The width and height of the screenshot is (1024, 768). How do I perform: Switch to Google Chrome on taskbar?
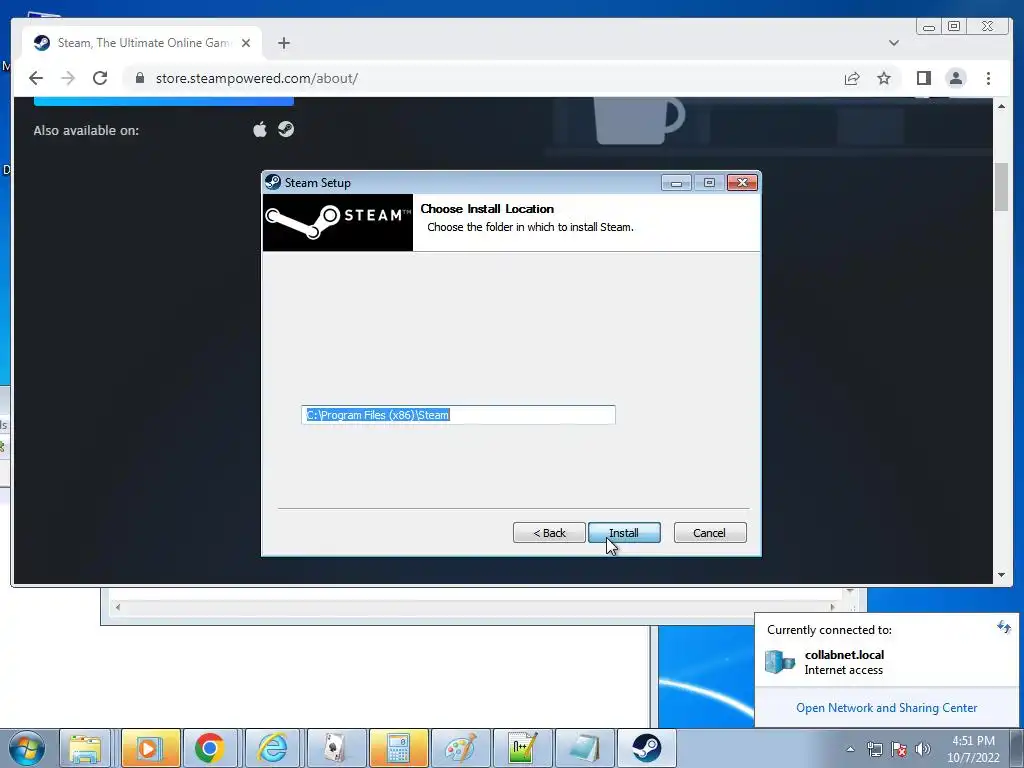pos(210,748)
